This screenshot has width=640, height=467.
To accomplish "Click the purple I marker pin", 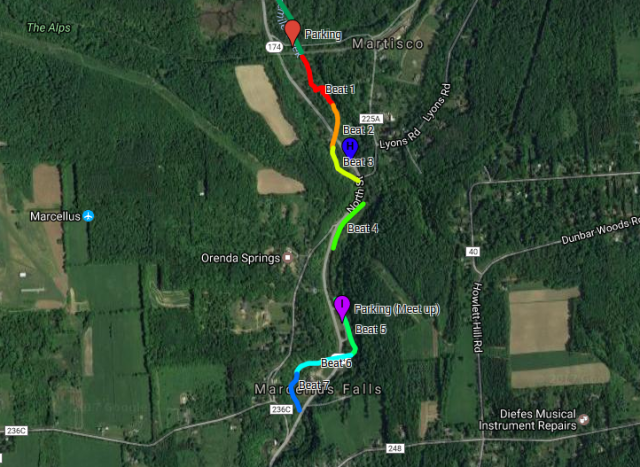I will (342, 307).
